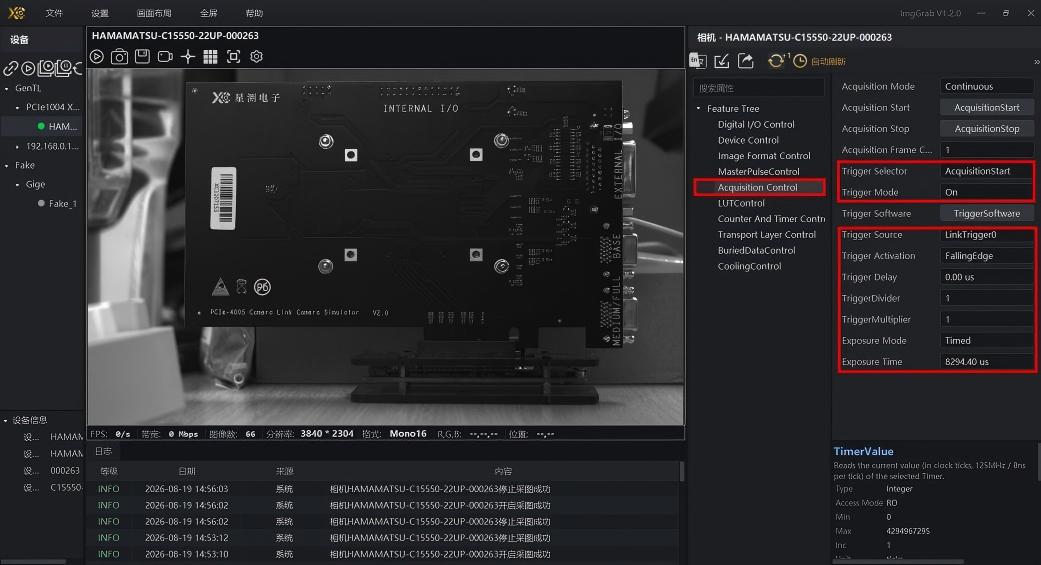1041x565 pixels.
Task: Open the 文件 menu
Action: [54, 13]
